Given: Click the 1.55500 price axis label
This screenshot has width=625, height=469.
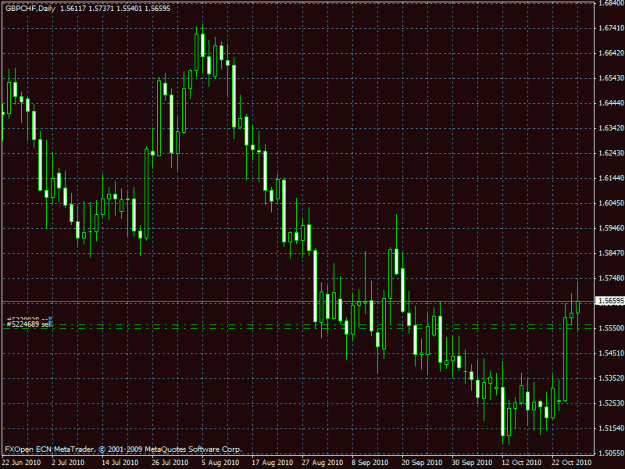Looking at the screenshot, I should click(x=611, y=328).
